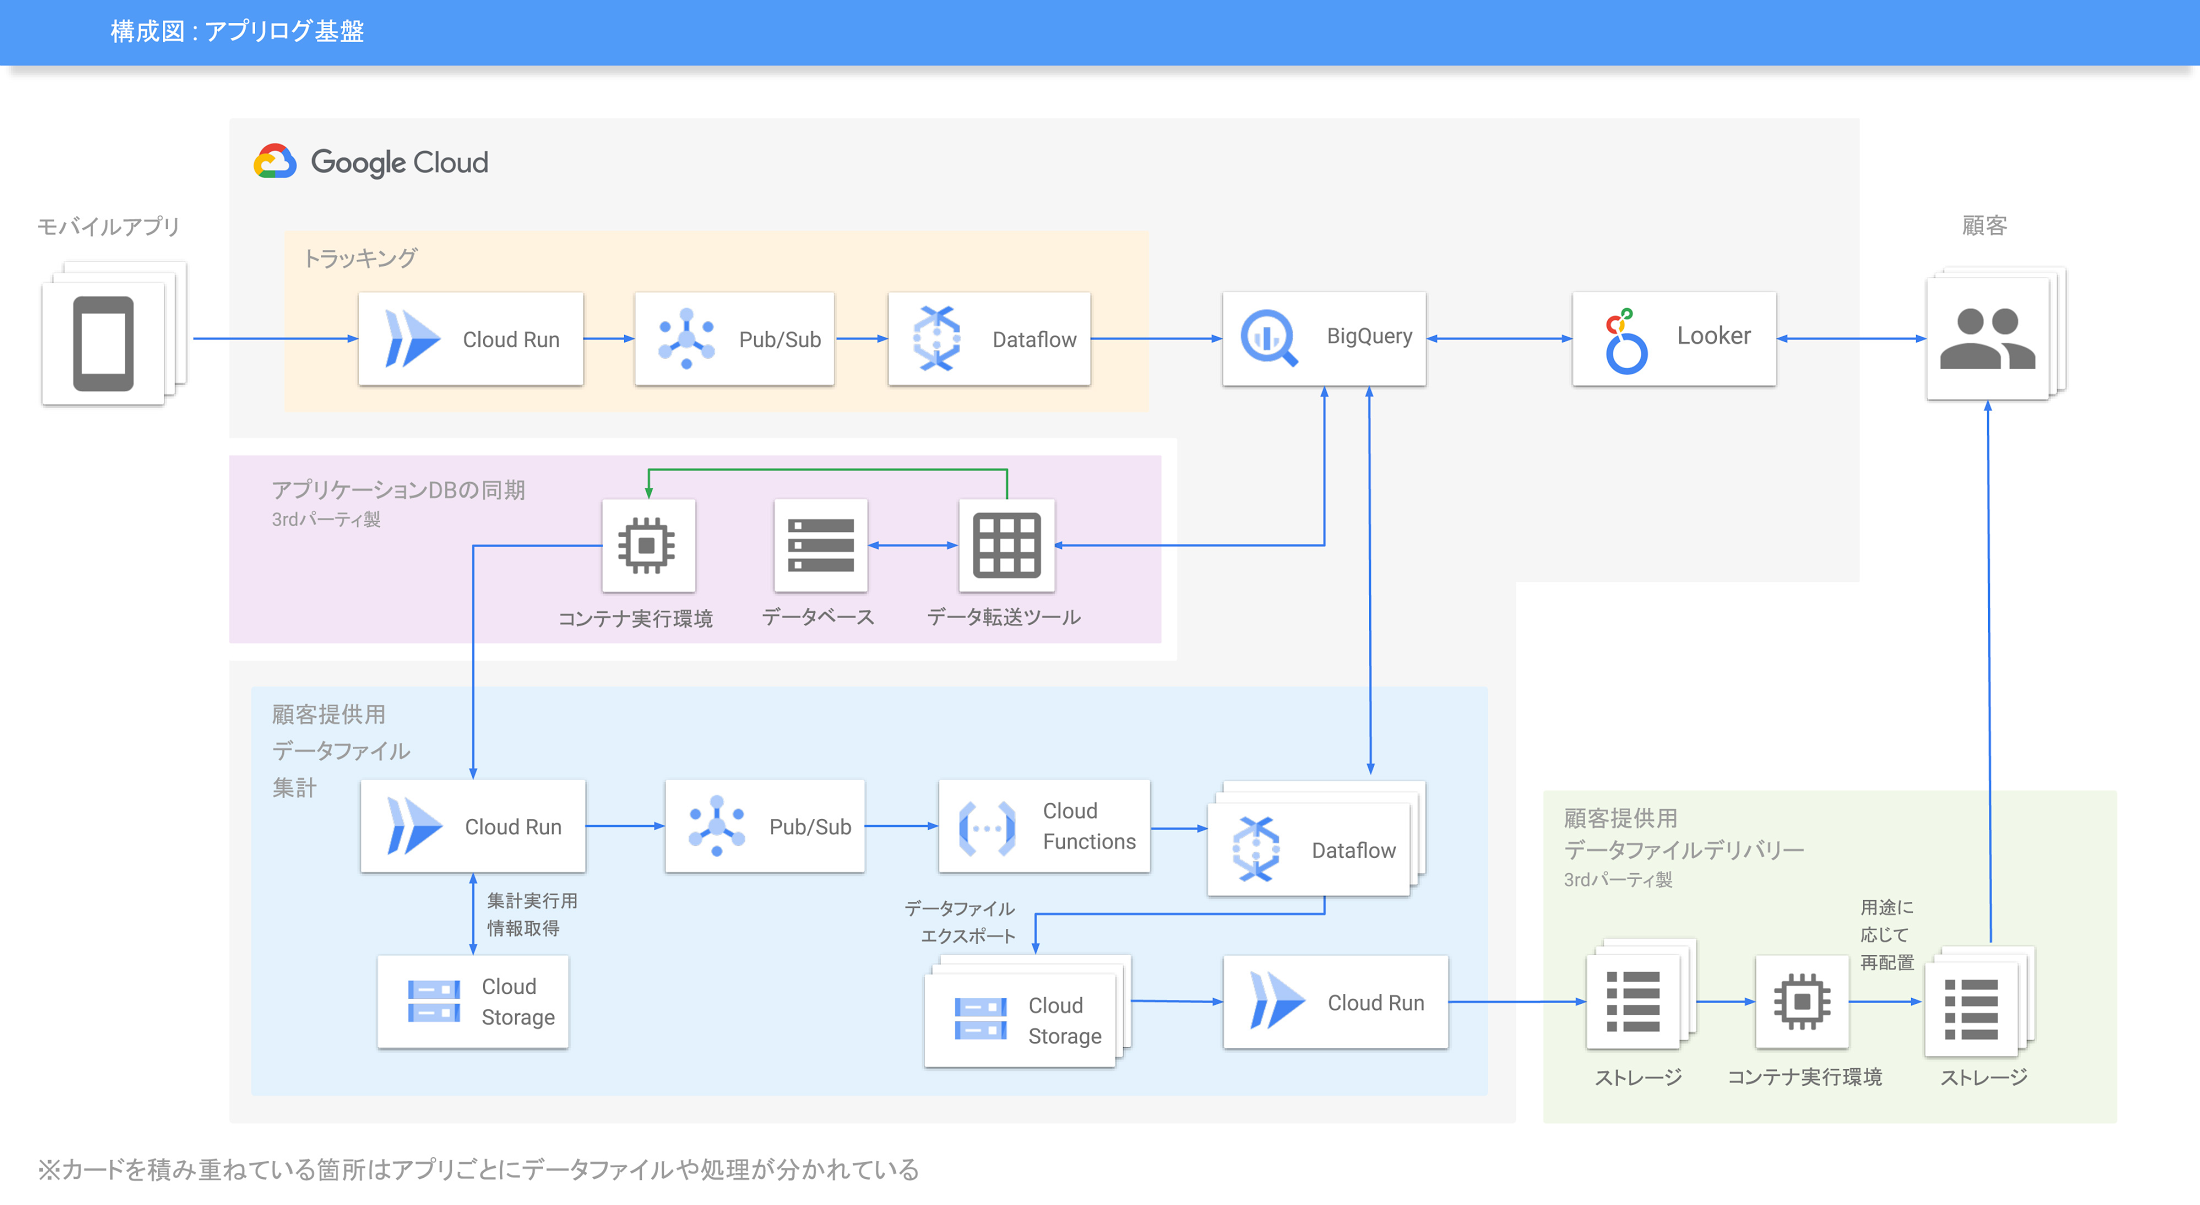Click the 顧客 label above the people icon
2200x1205 pixels.
[x=1984, y=225]
